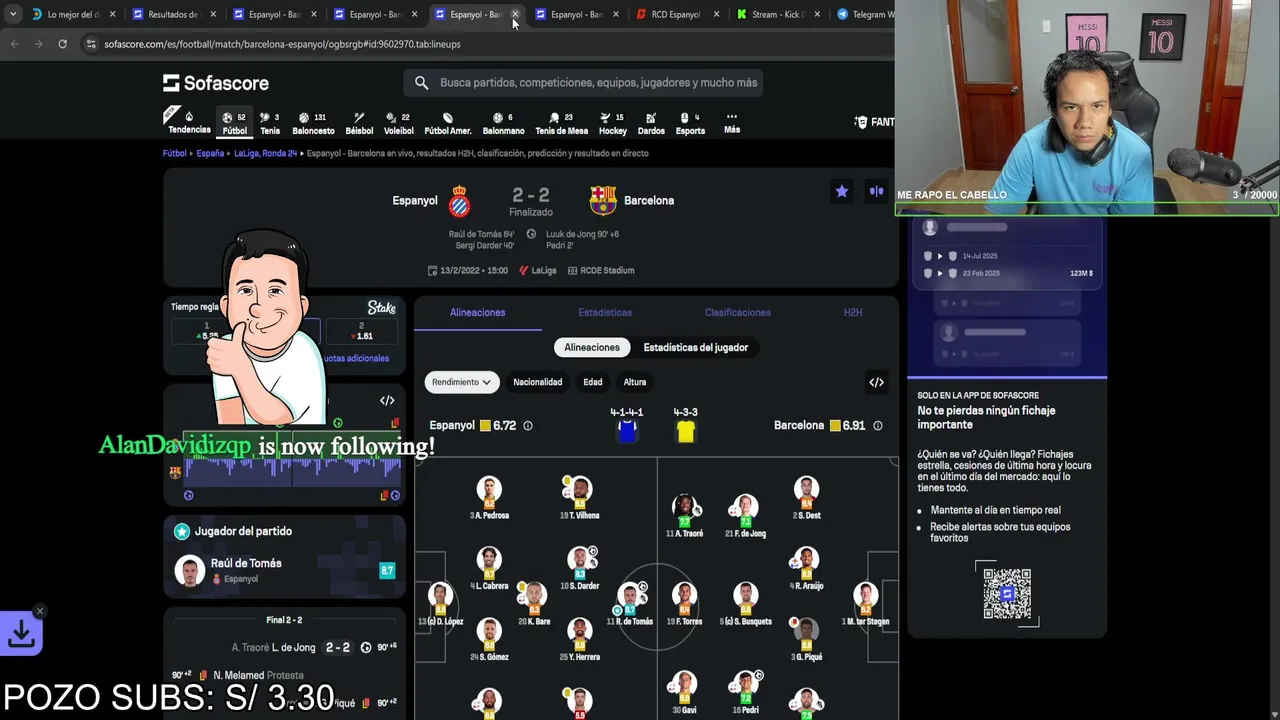Click the España breadcrumb link
Image resolution: width=1280 pixels, height=720 pixels.
click(210, 153)
